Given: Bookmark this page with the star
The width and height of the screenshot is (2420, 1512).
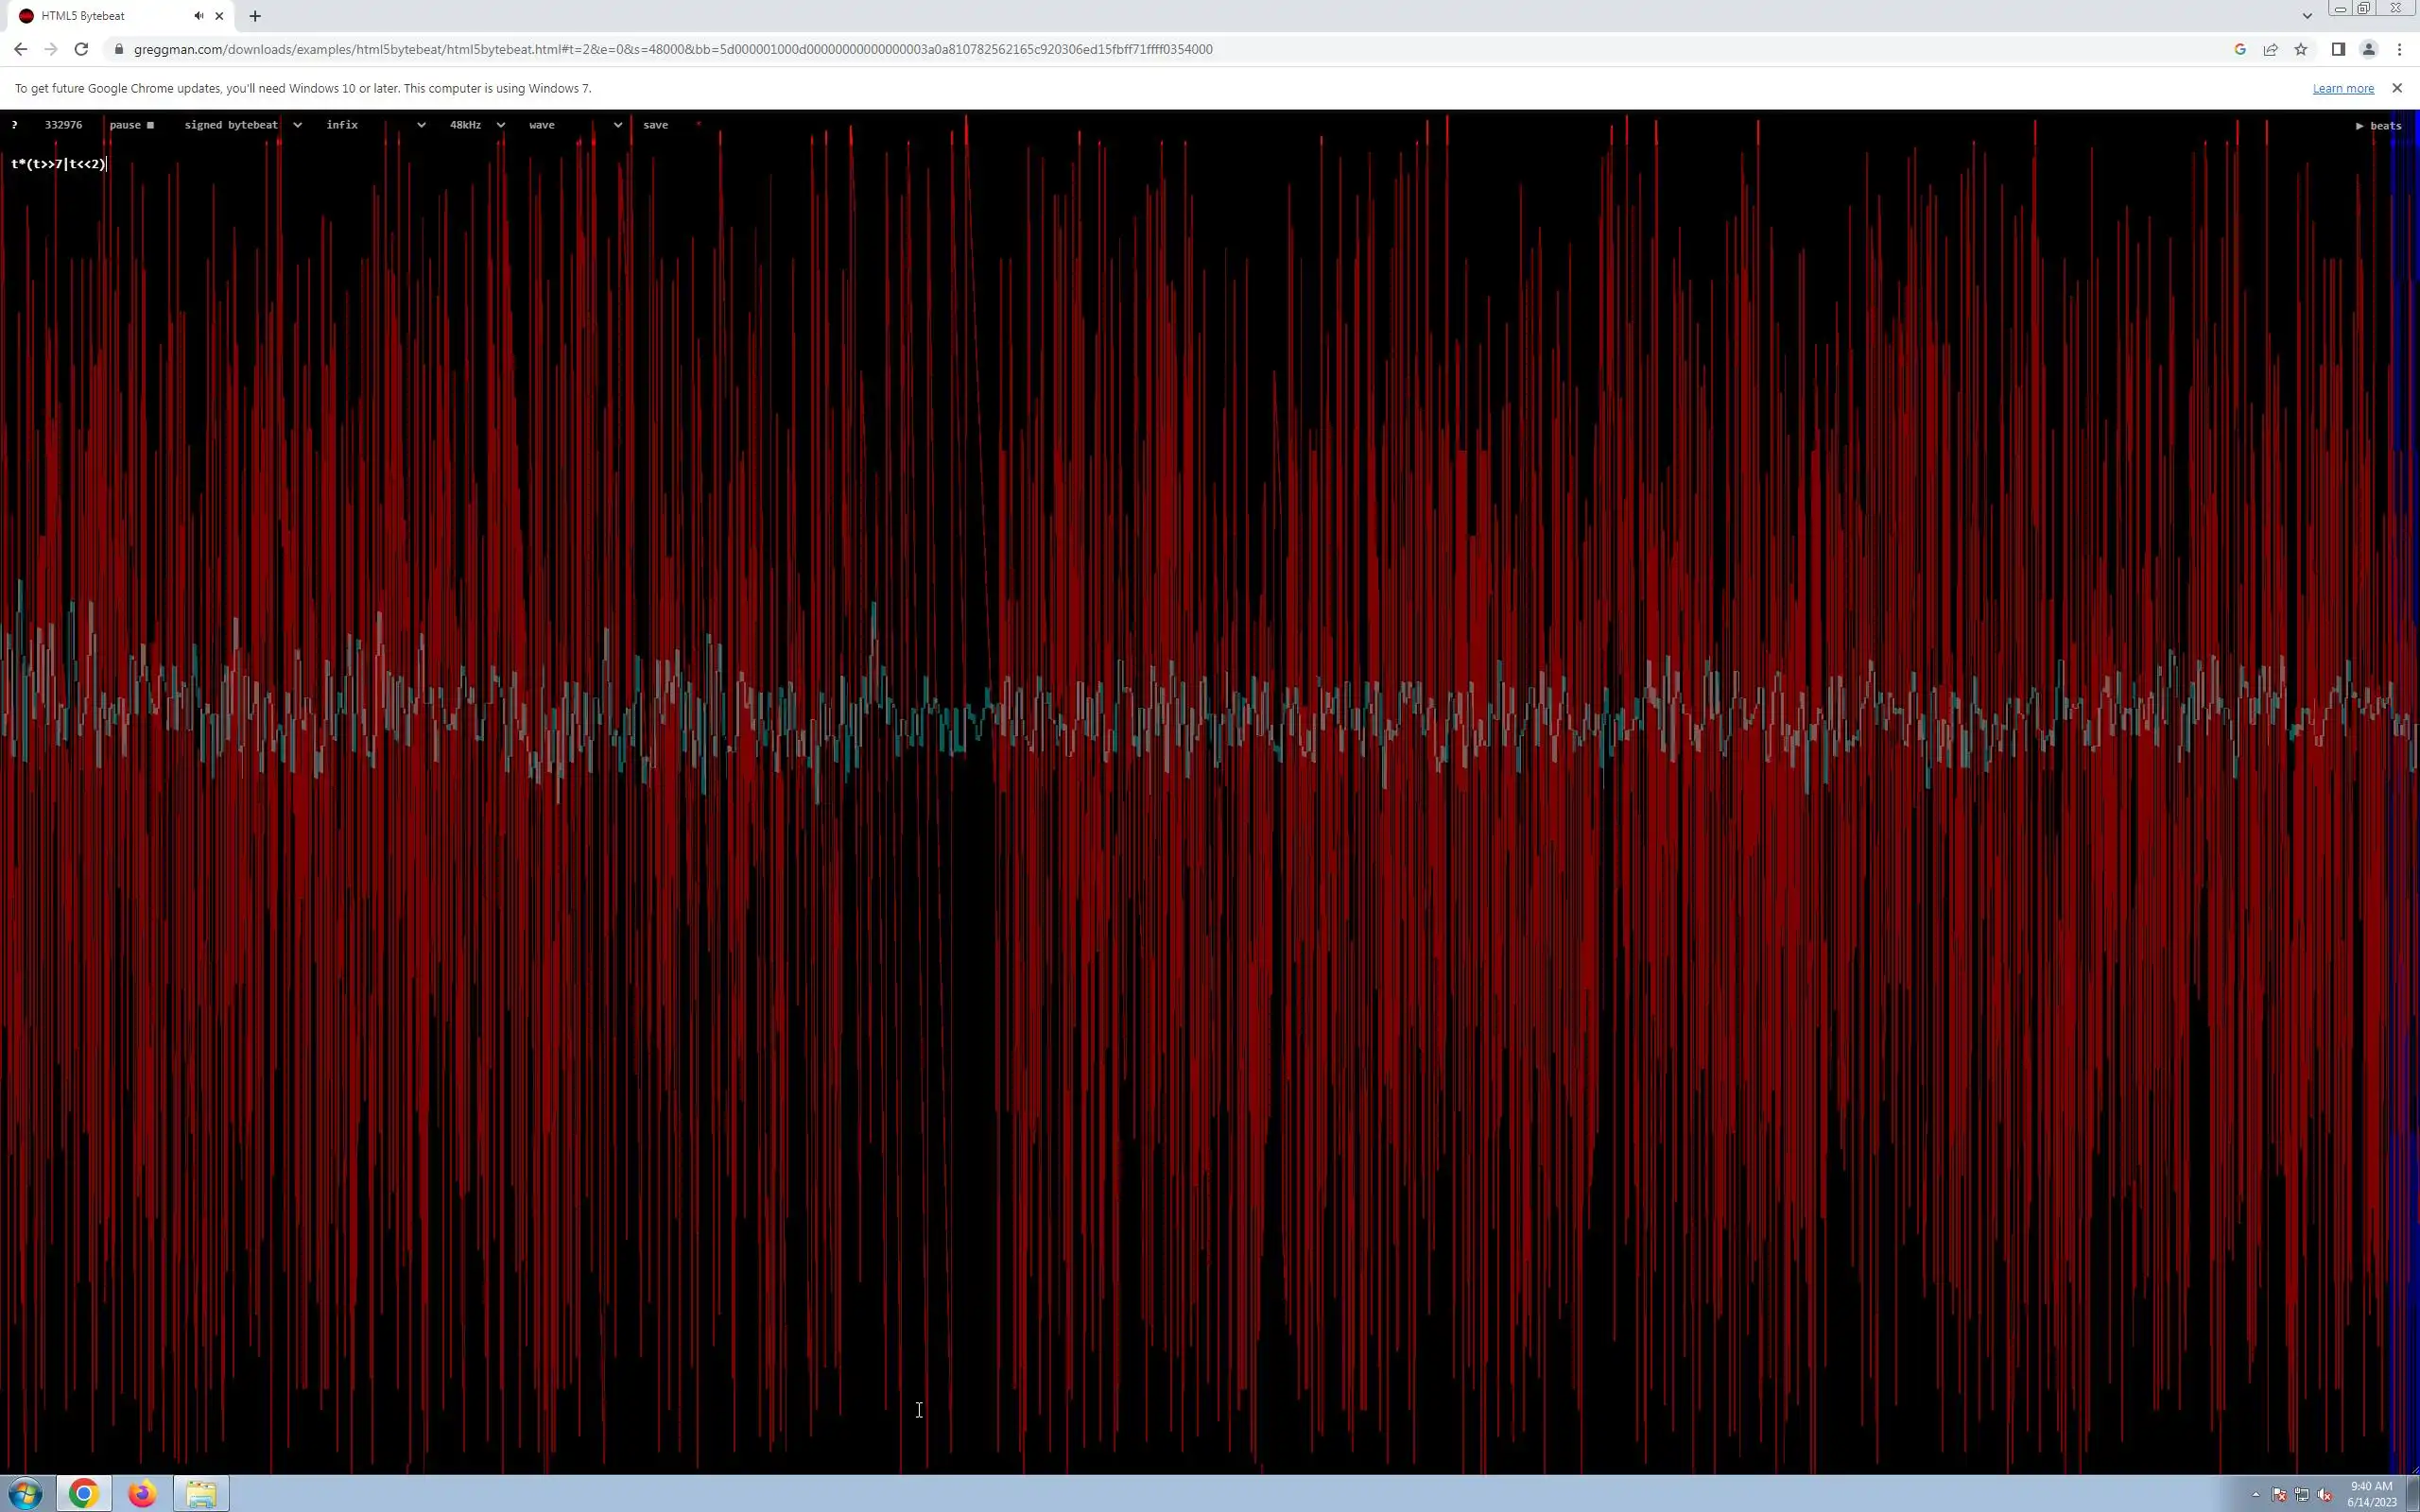Looking at the screenshot, I should [x=2301, y=49].
